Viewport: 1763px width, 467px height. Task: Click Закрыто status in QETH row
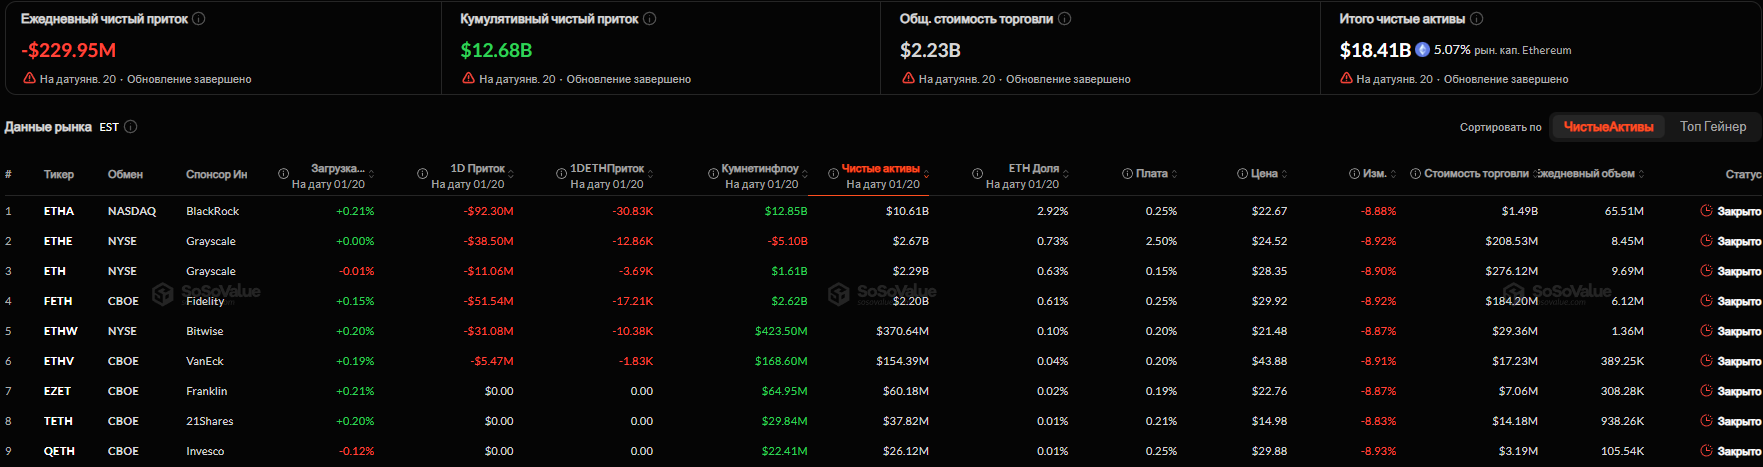[x=1739, y=451]
